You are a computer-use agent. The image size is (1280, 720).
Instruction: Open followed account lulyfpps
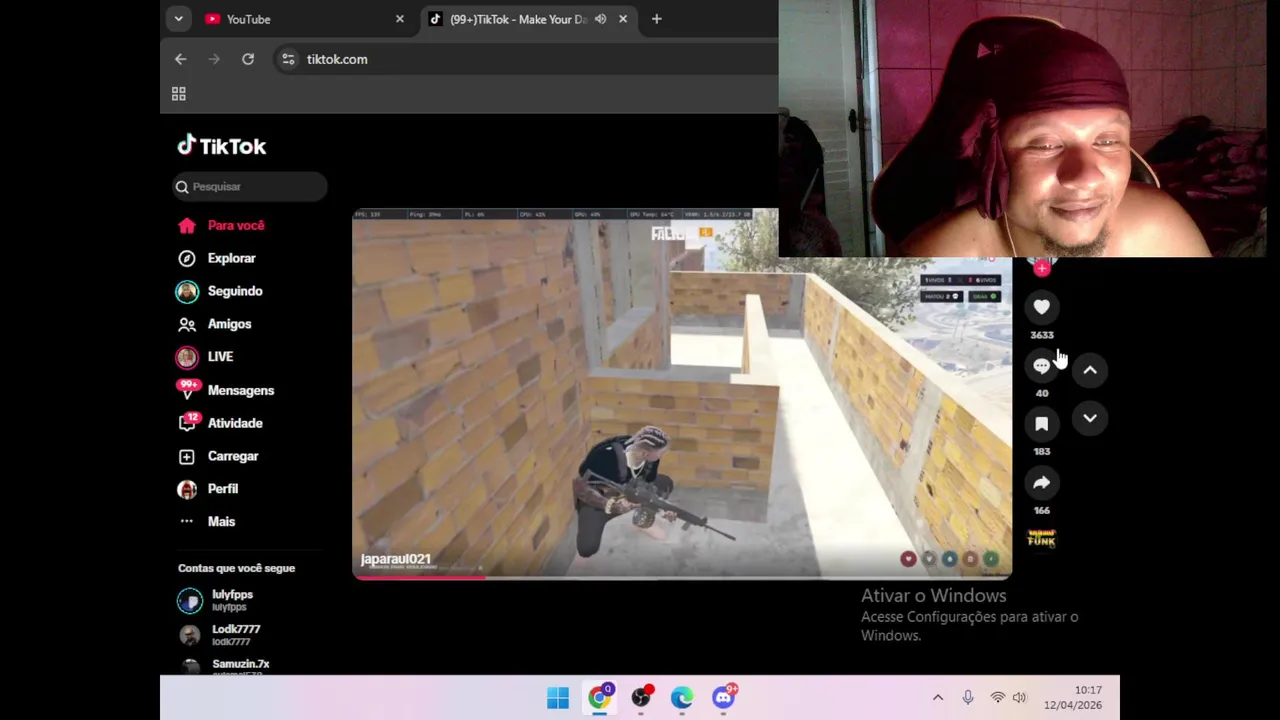[216, 600]
